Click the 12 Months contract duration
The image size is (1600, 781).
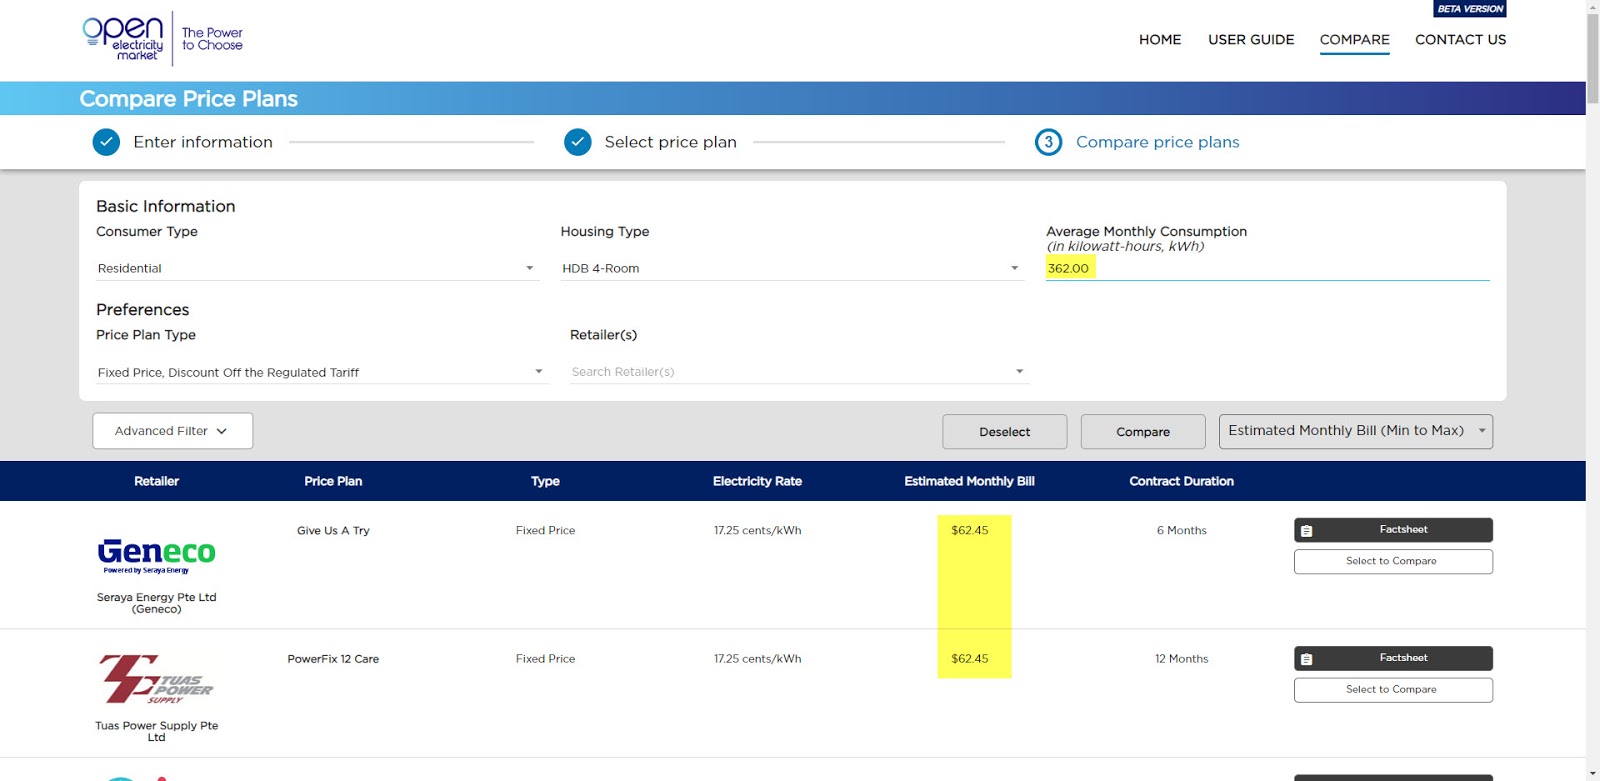[x=1182, y=659]
